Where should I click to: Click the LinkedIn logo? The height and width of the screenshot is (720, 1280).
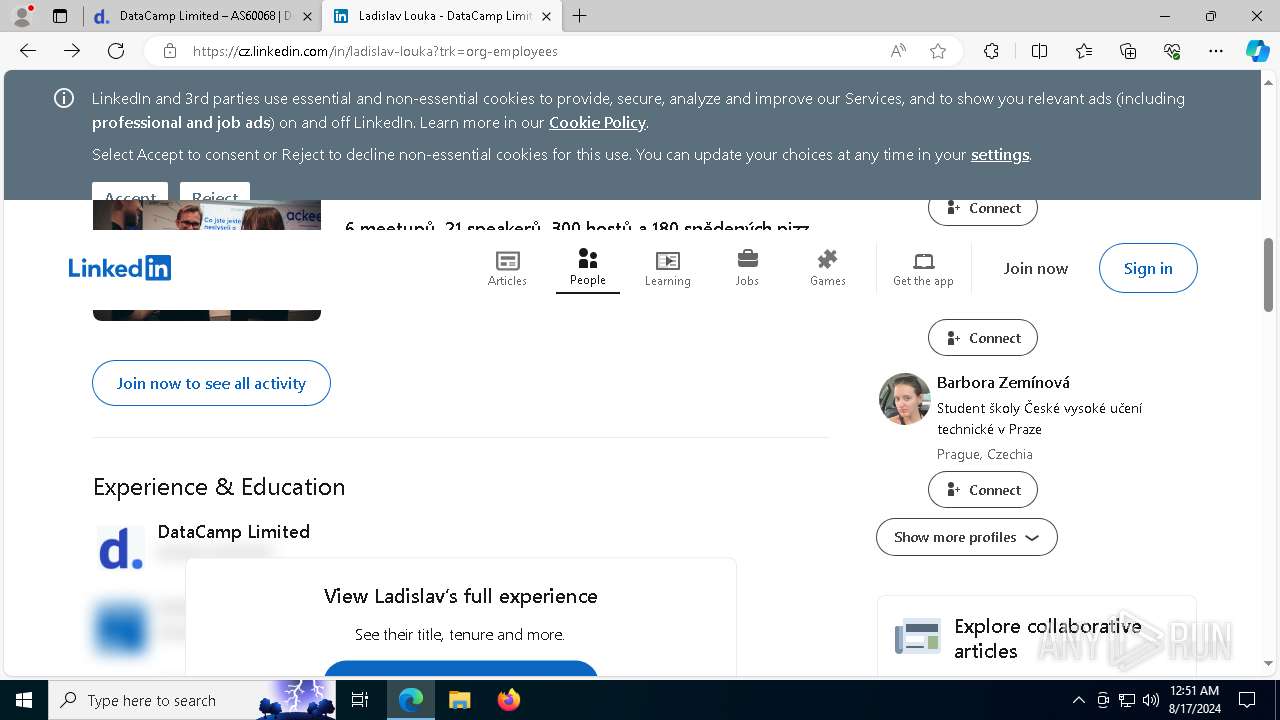(x=120, y=268)
